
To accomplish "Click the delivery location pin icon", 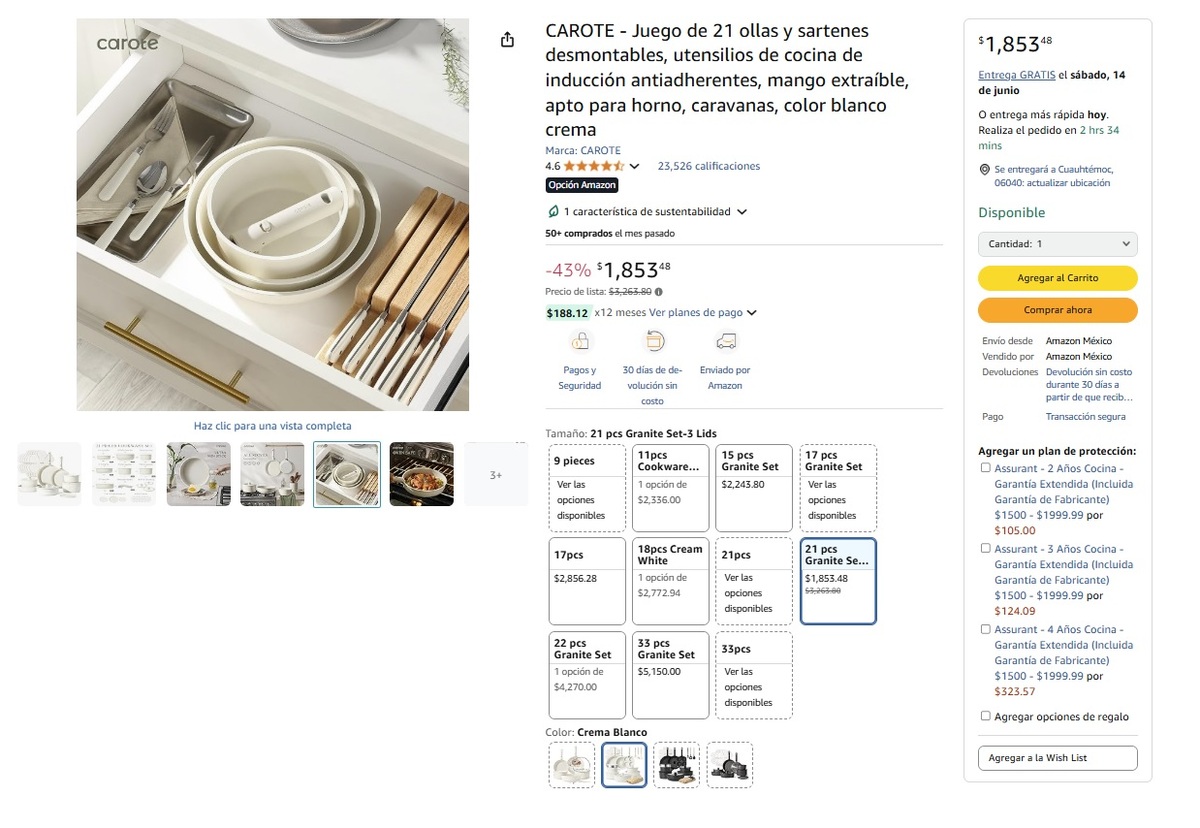I will (985, 170).
